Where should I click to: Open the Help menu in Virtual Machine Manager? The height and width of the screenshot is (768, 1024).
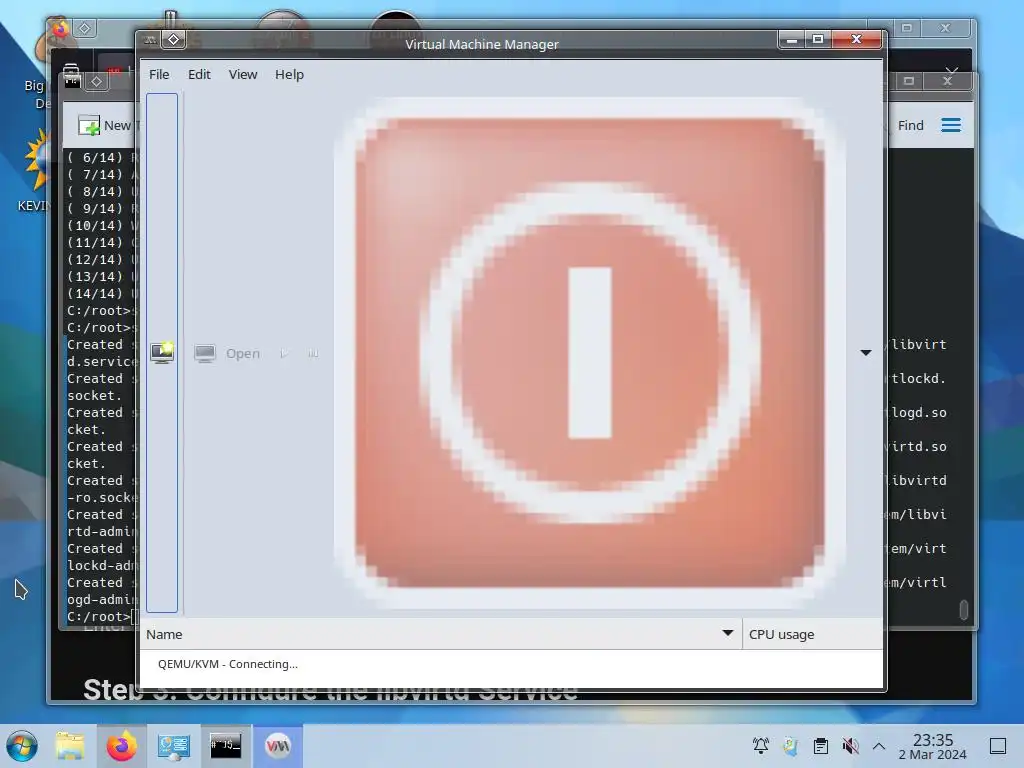point(289,74)
